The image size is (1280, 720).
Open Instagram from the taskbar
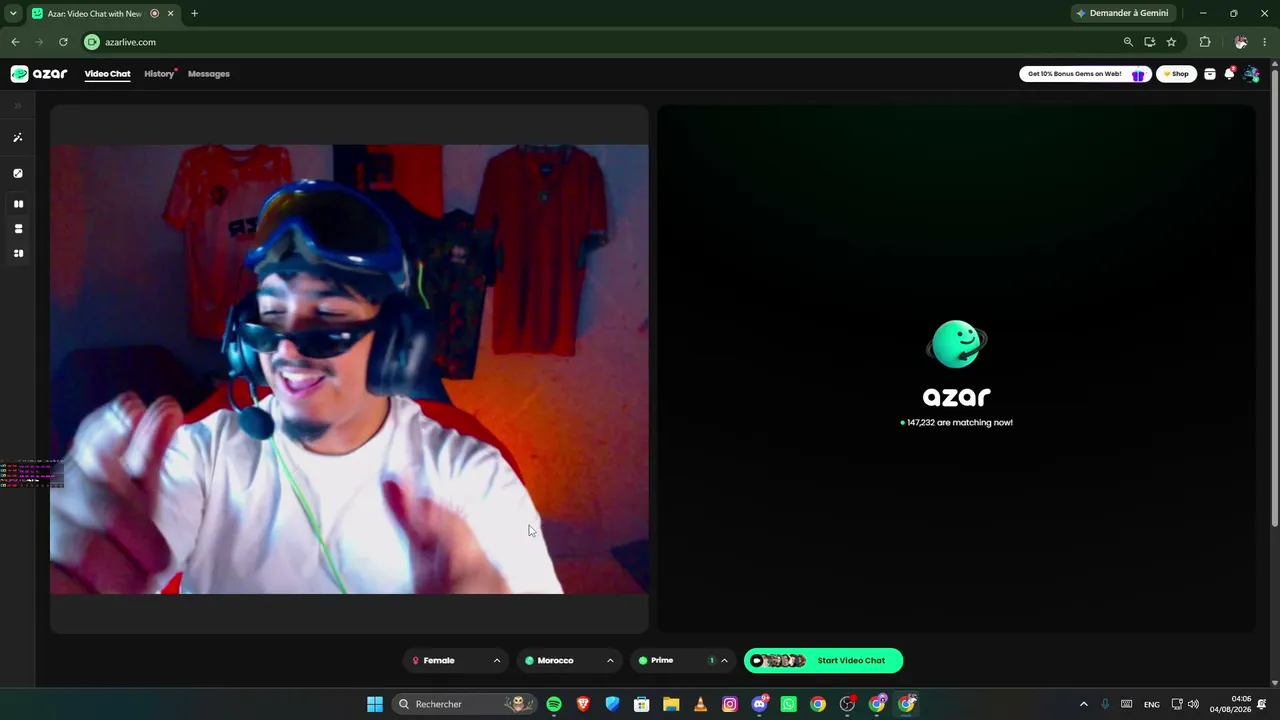point(730,704)
